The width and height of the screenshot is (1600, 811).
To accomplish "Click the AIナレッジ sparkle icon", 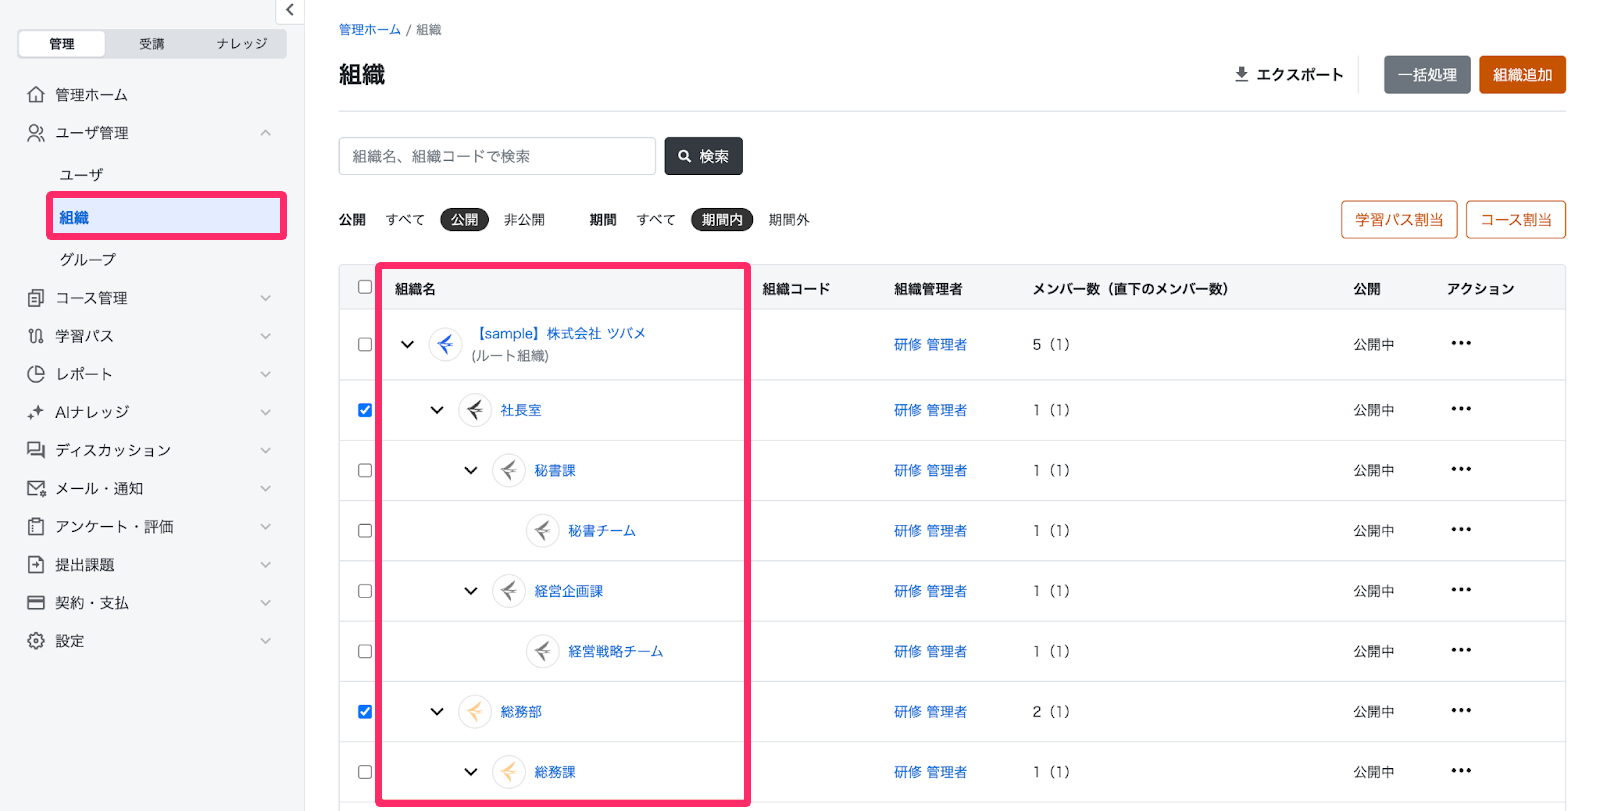I will 36,412.
